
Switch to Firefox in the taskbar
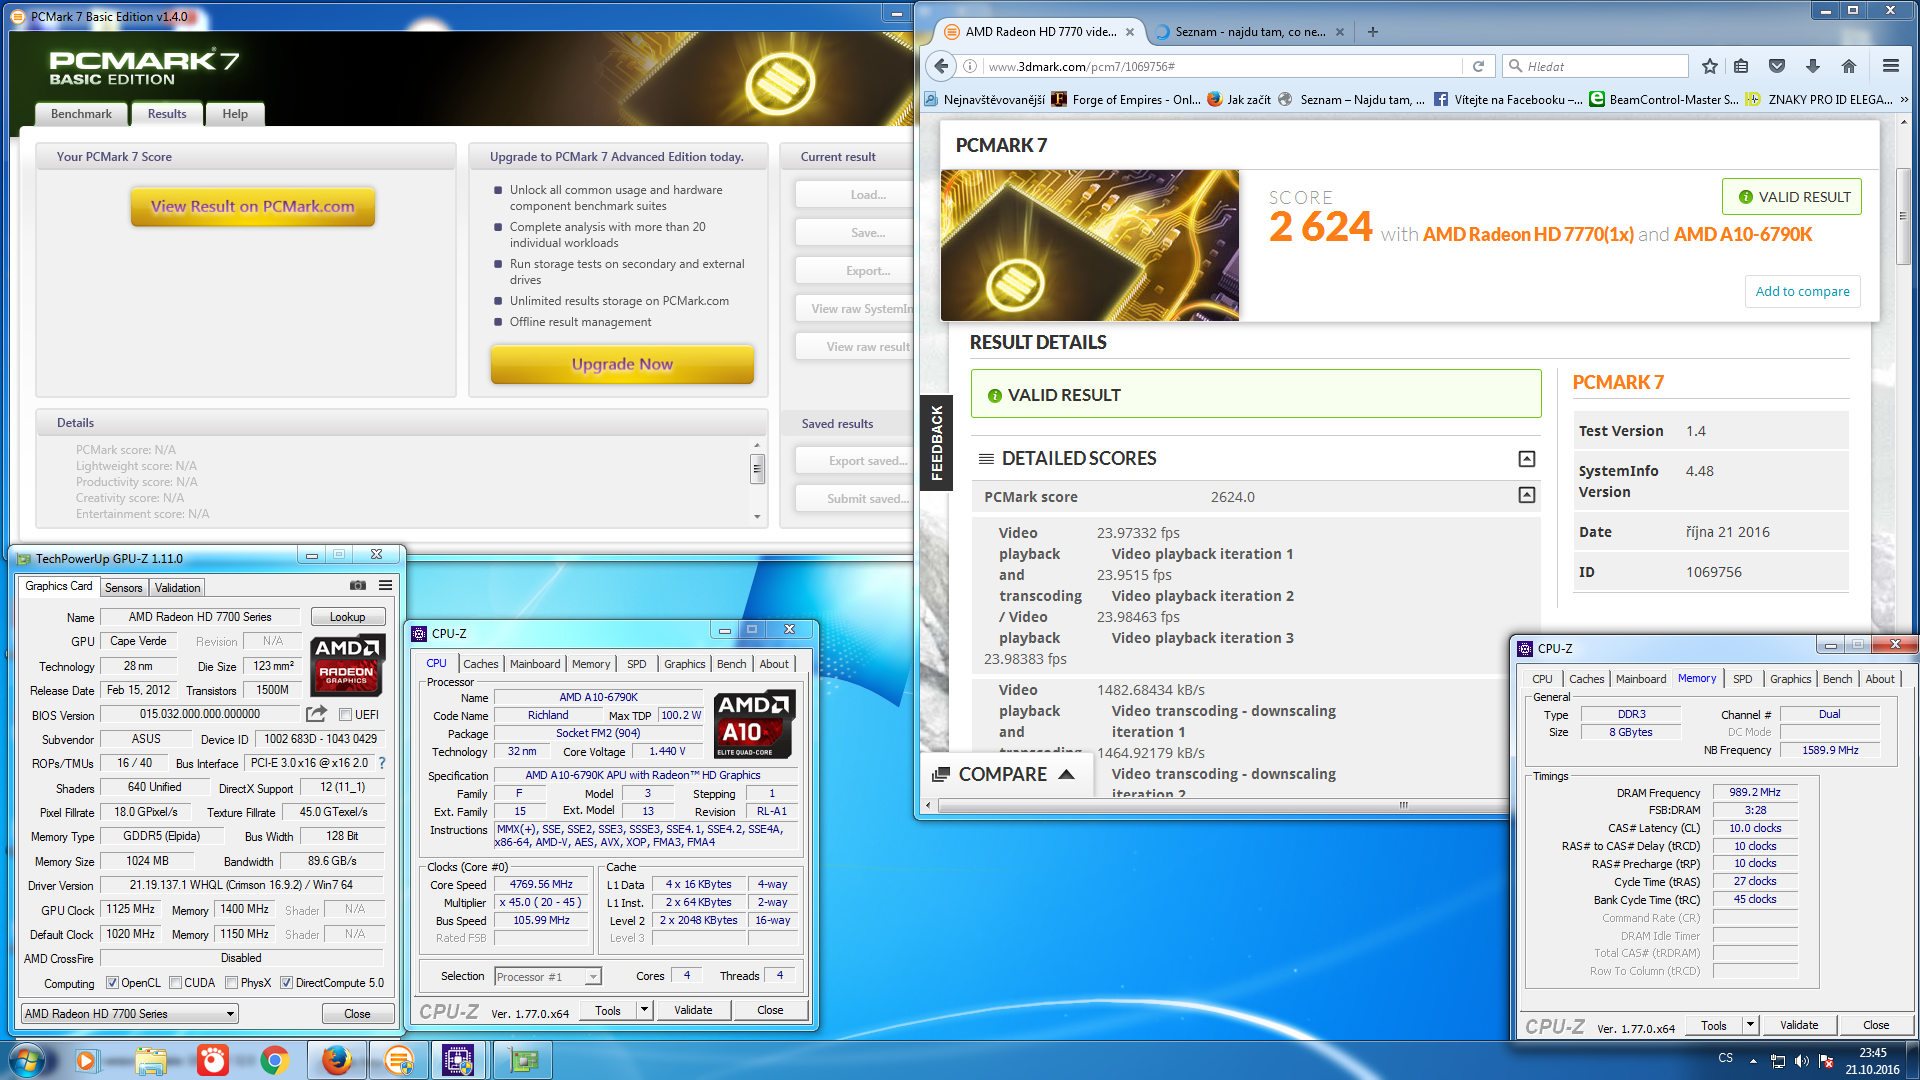(x=337, y=1060)
